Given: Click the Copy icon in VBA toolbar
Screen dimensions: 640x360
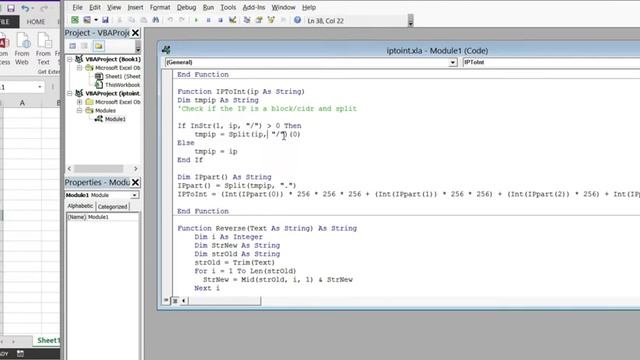Looking at the screenshot, I should click(132, 20).
